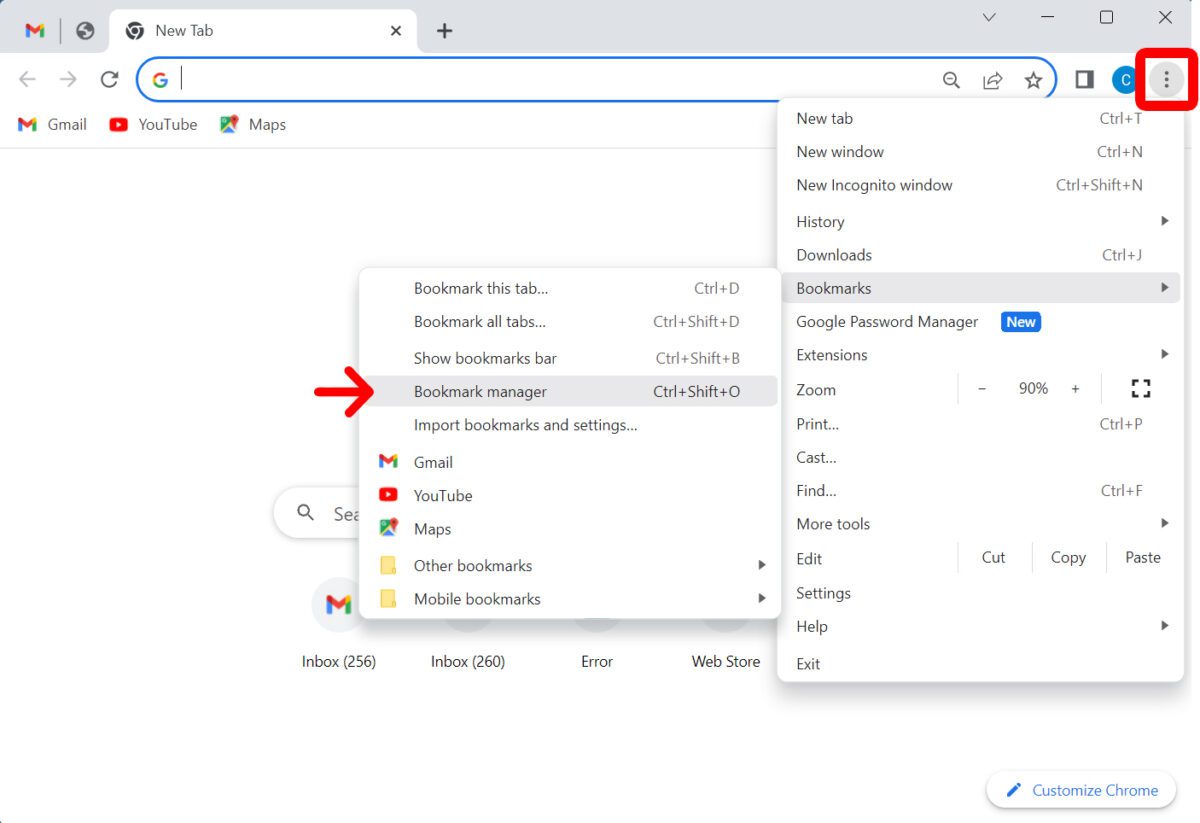Expand the More tools submenu
This screenshot has width=1200, height=823.
[1165, 523]
